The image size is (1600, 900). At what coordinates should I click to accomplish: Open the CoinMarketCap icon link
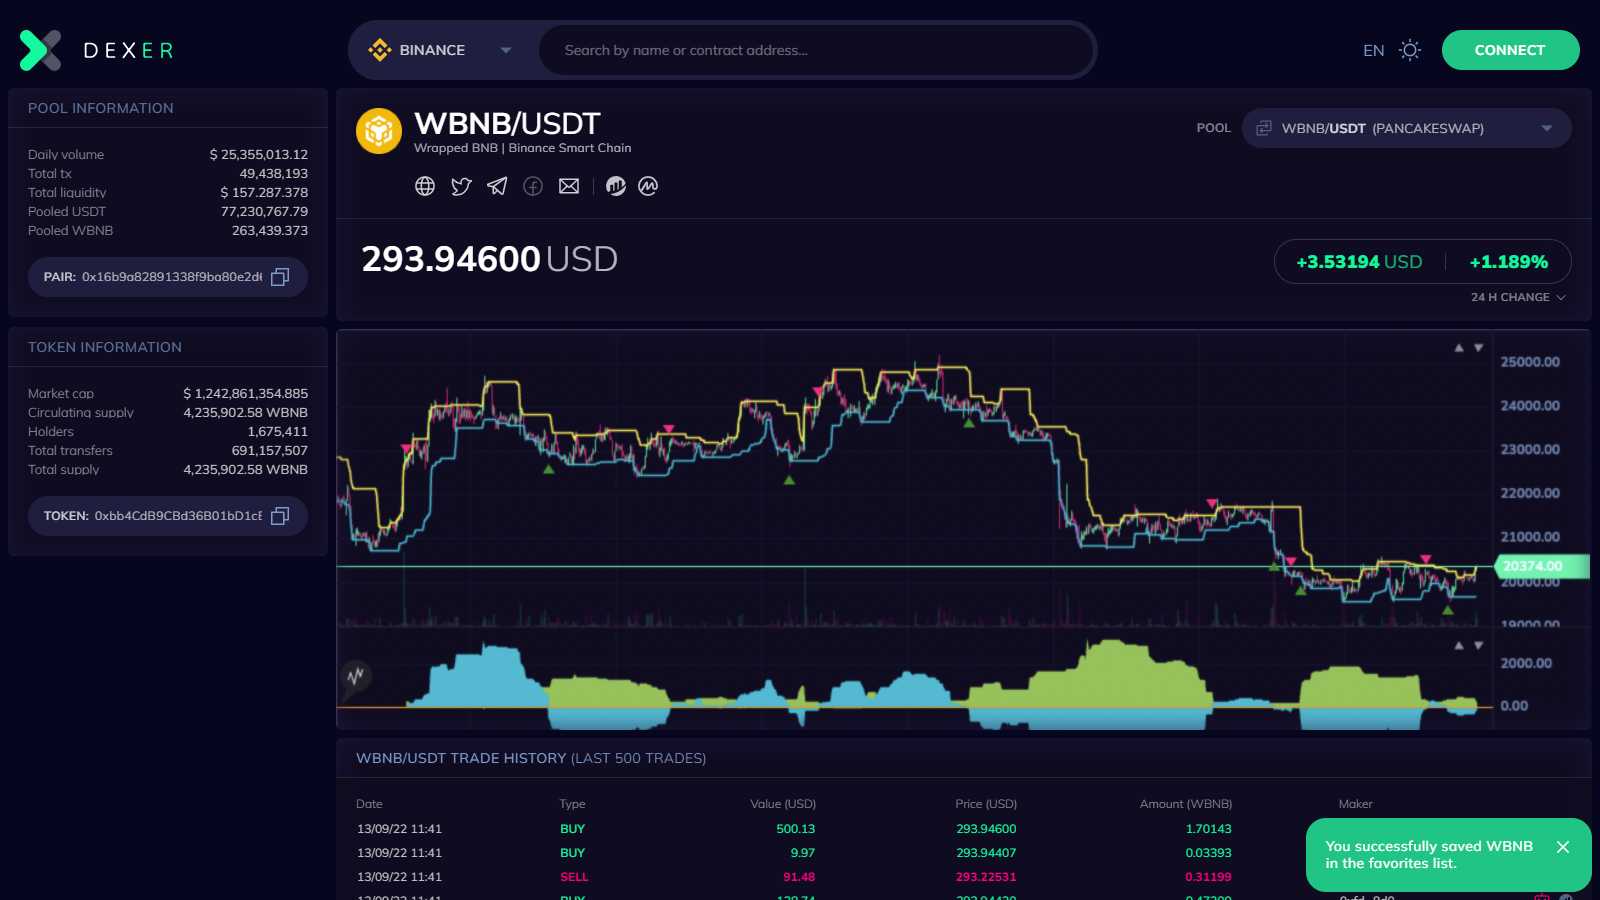click(648, 186)
